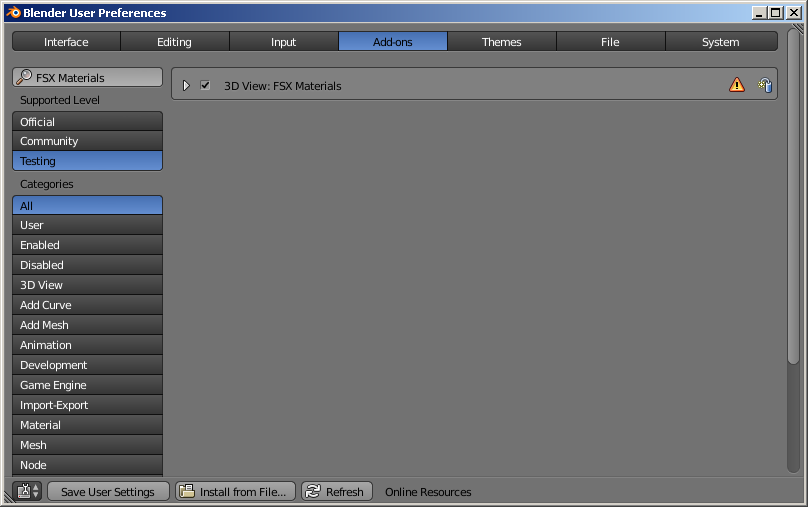
Task: Close the Blender User Preferences window
Action: point(794,12)
